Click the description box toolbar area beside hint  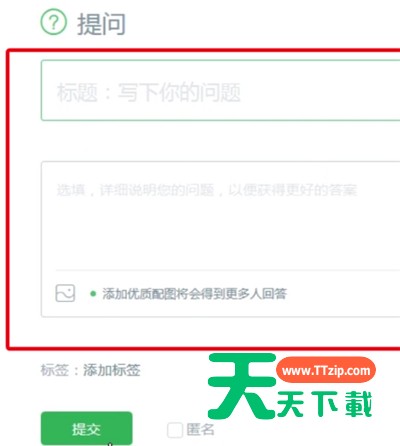(343, 294)
